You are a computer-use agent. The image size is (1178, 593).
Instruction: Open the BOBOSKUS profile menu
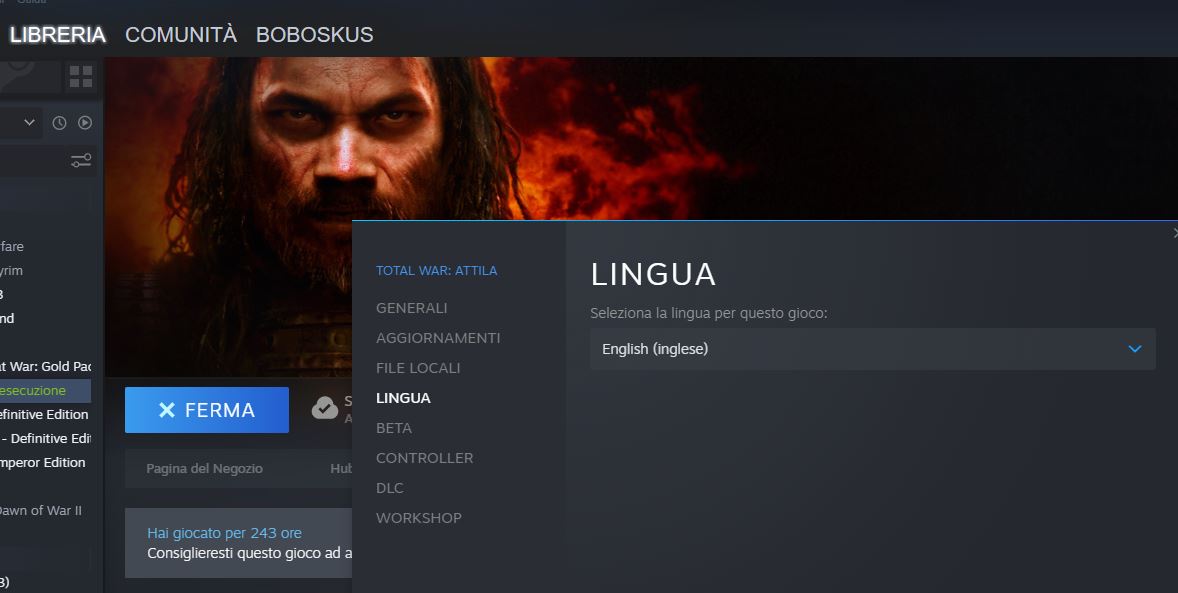tap(315, 35)
